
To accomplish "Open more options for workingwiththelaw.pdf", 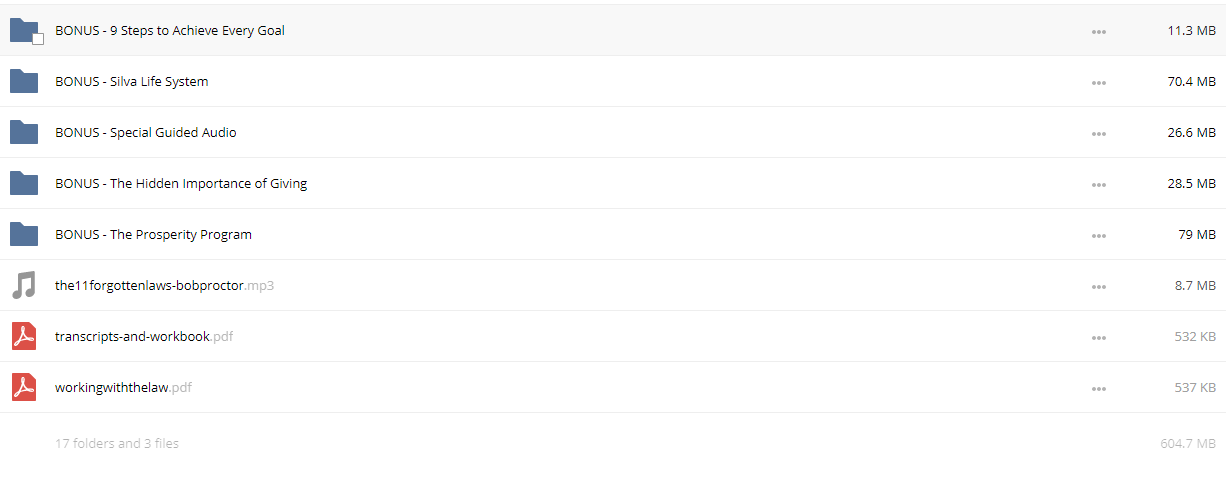I will click(1099, 388).
